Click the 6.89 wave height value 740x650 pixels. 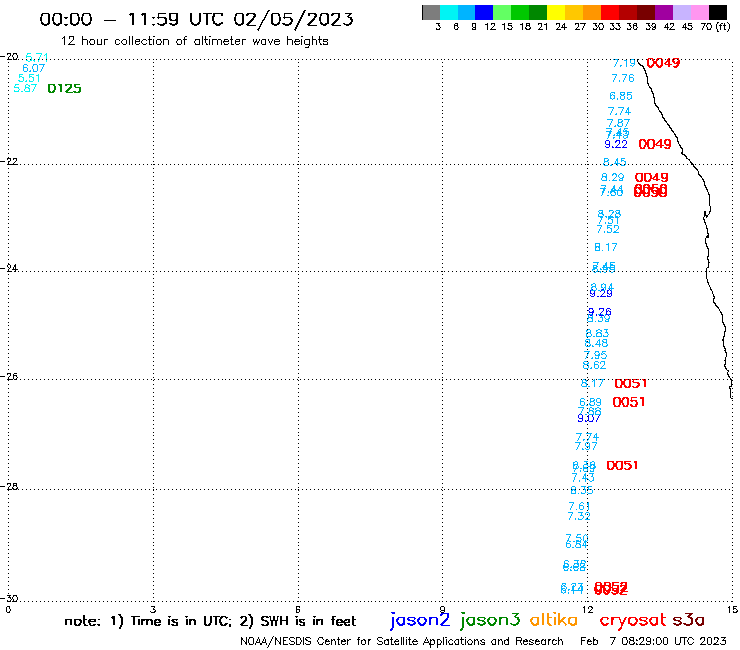[x=590, y=402]
